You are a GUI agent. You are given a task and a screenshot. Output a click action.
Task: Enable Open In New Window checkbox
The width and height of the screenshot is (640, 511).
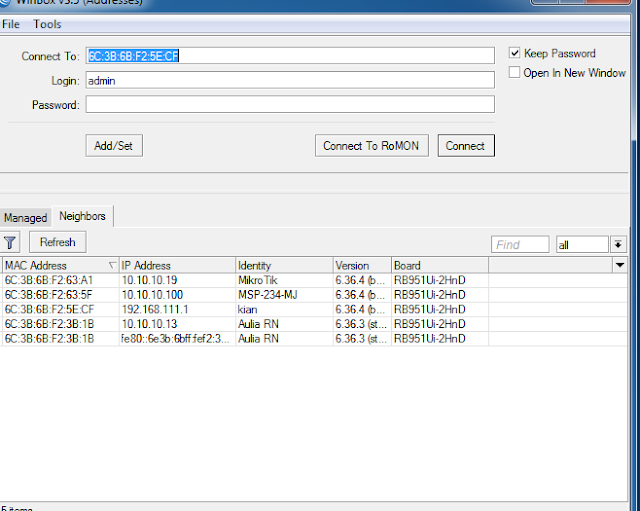[x=514, y=73]
